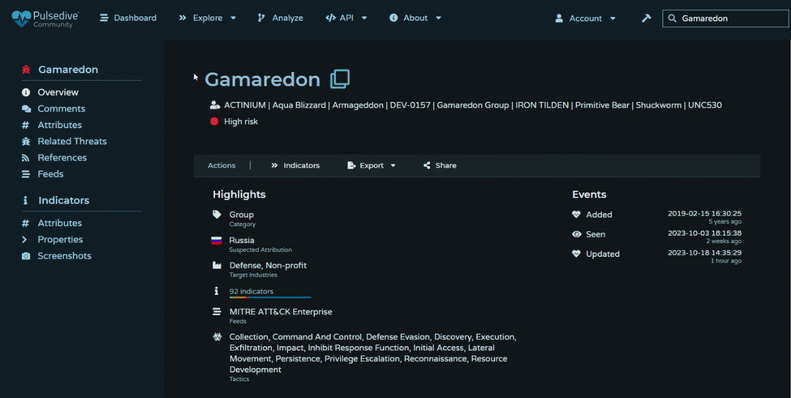Click the Gamaredon search field
Image resolution: width=791 pixels, height=398 pixels.
click(725, 18)
